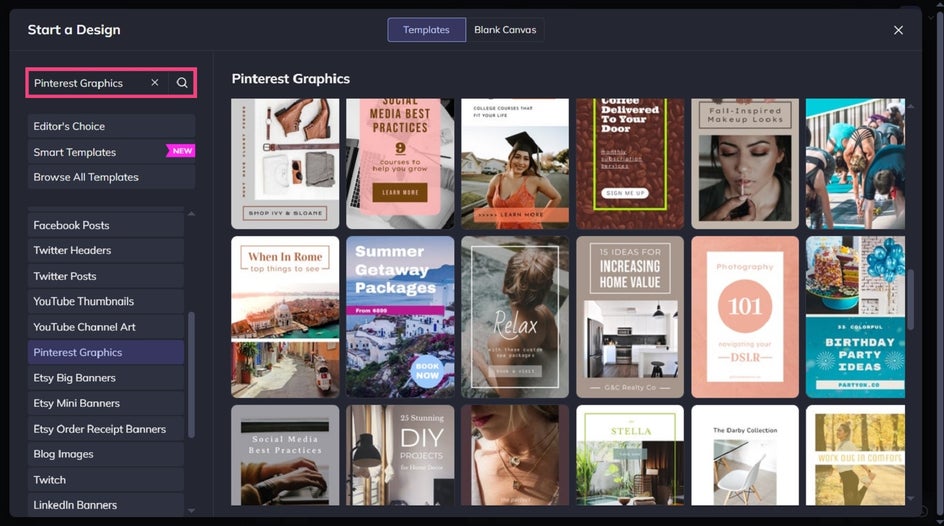Choose YouTube Thumbnails category
The width and height of the screenshot is (944, 526).
click(x=106, y=302)
